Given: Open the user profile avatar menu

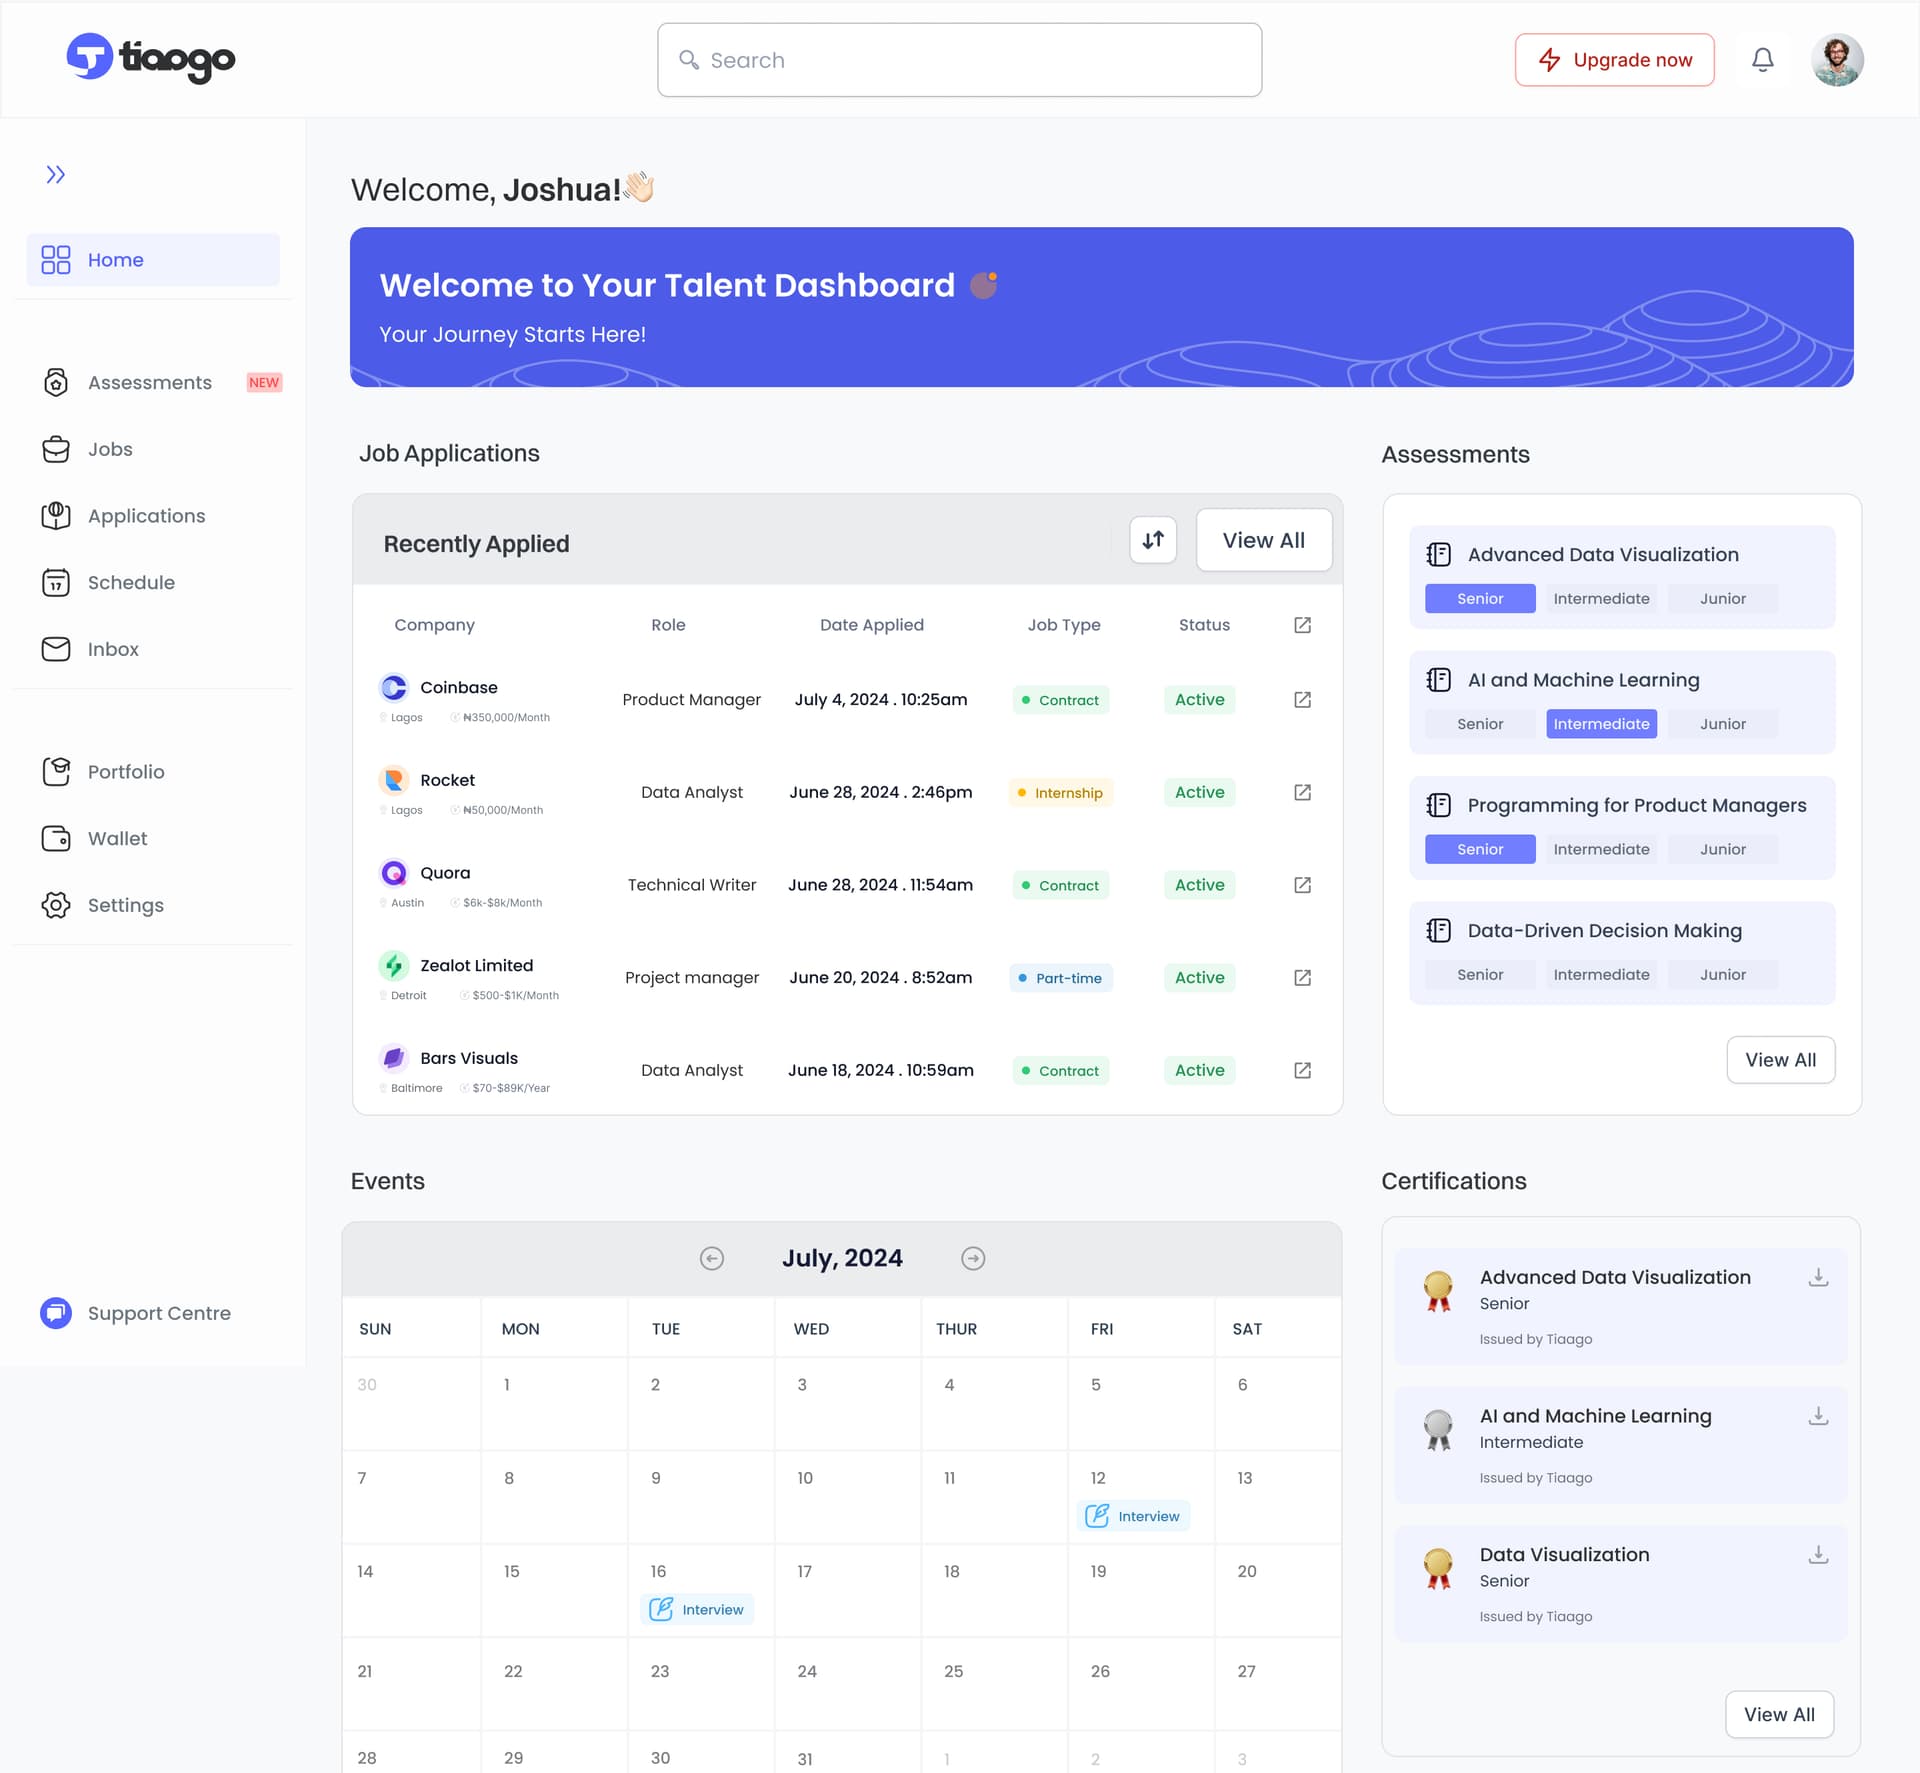Looking at the screenshot, I should pos(1837,60).
